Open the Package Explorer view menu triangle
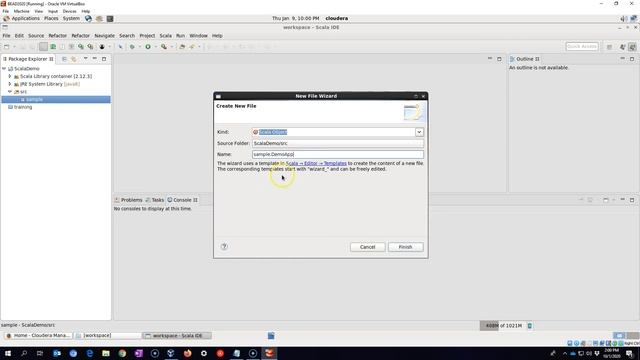Image resolution: width=640 pixels, height=360 pixels. (85, 59)
